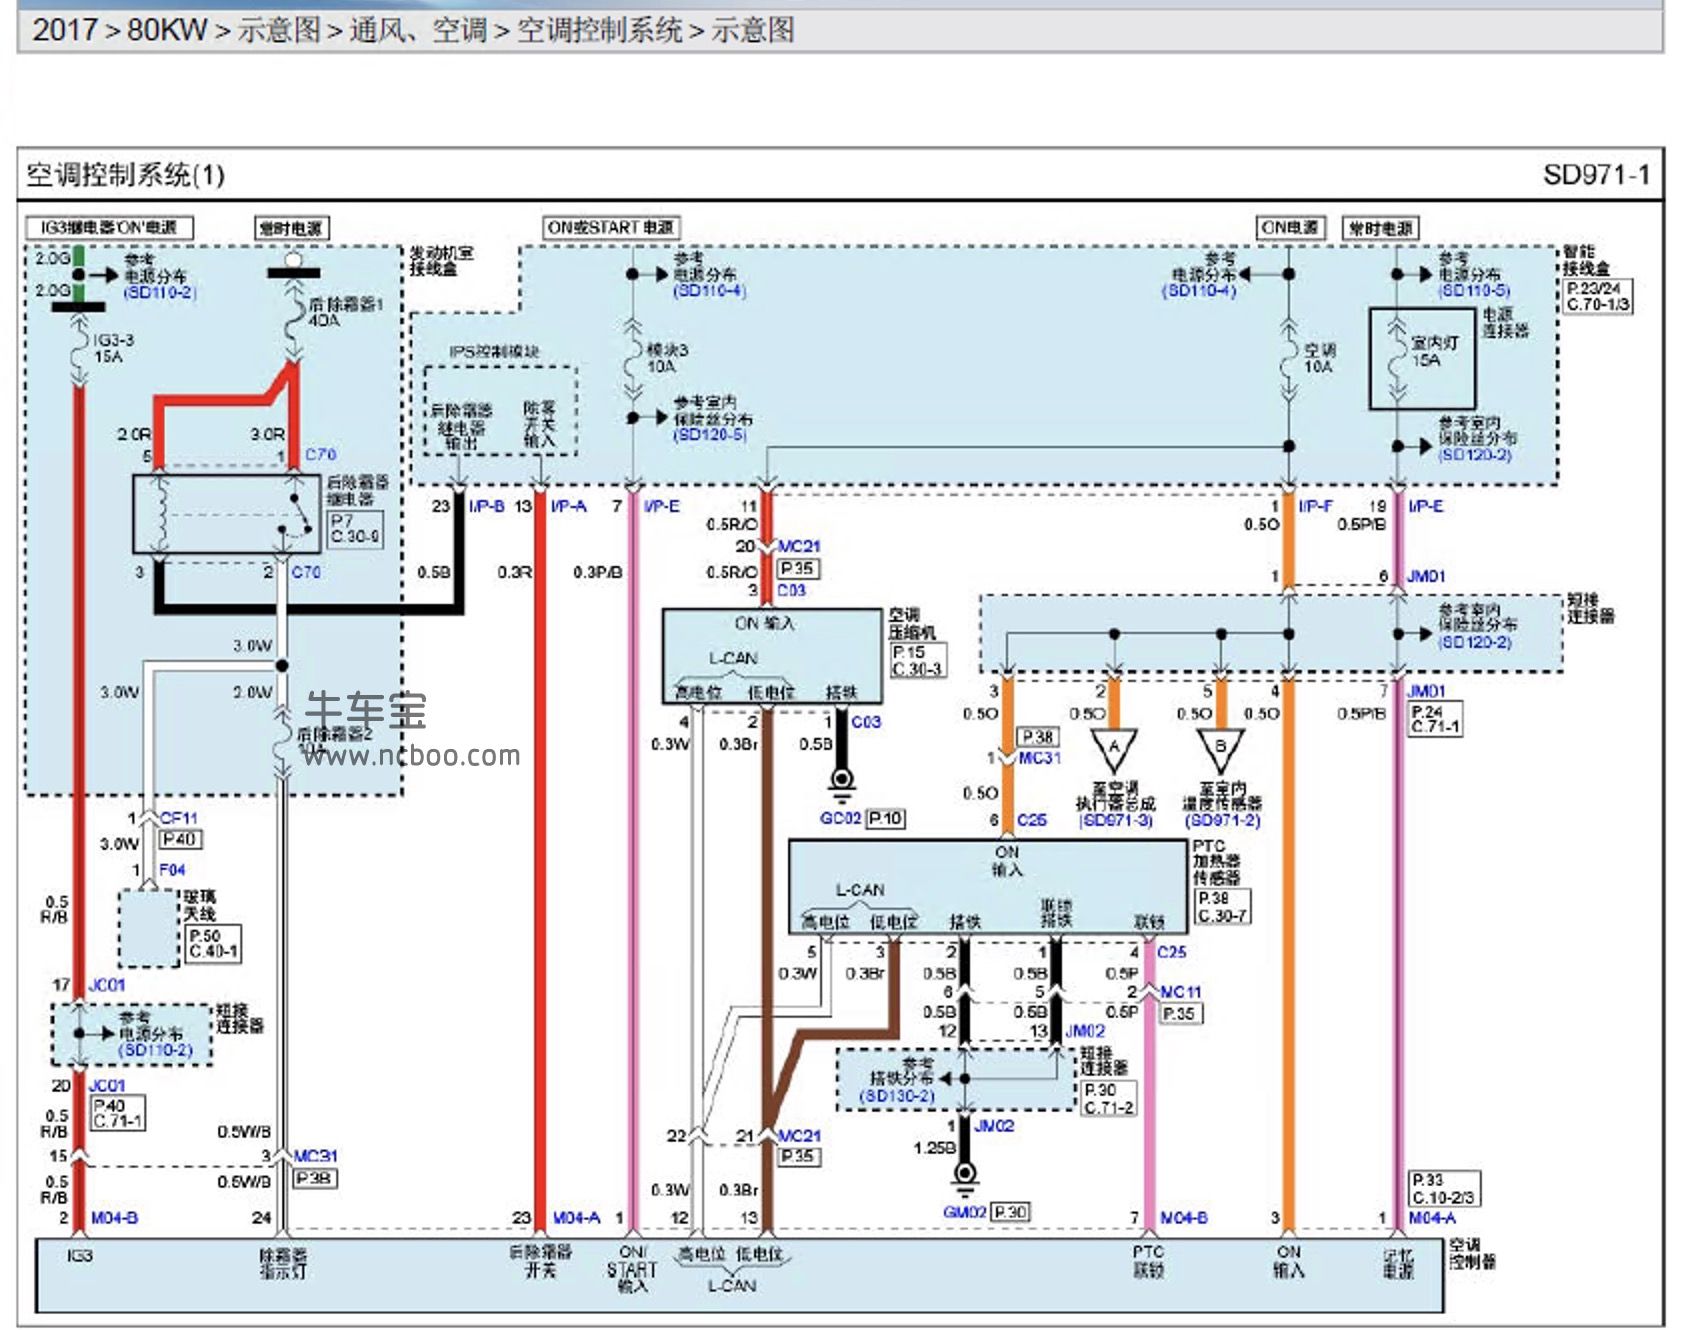The image size is (1682, 1330).
Task: Click the P.30 C.71-2 page reference box
Action: tap(1109, 1098)
